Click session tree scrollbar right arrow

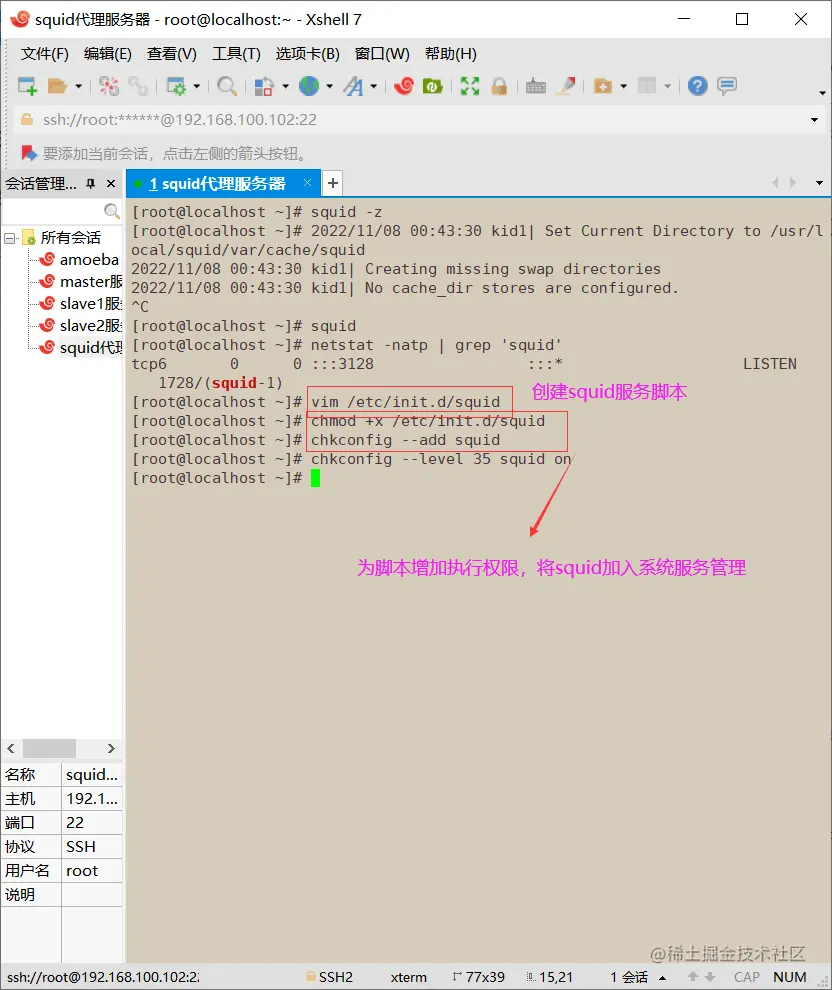111,748
